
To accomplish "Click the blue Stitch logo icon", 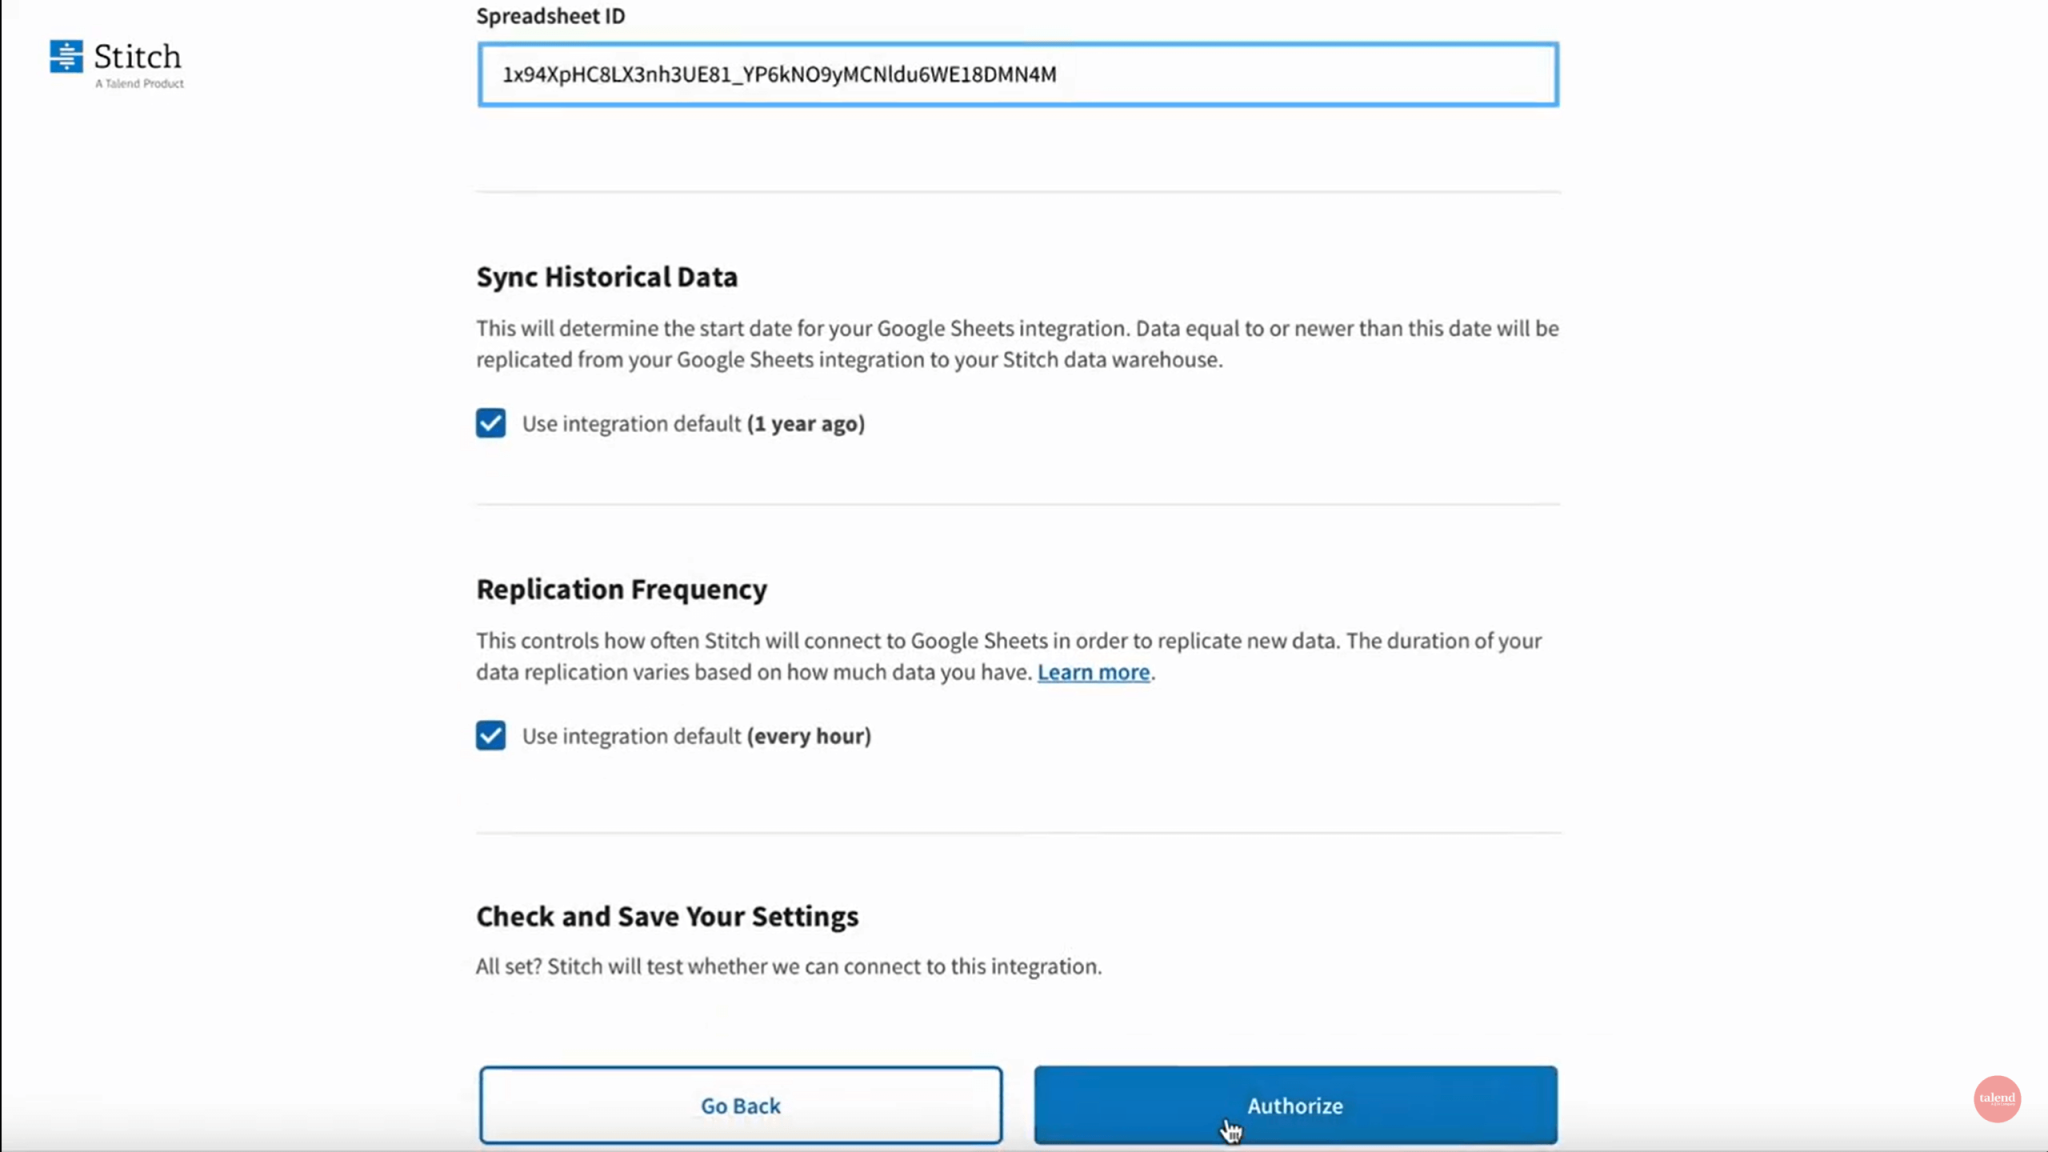I will 66,56.
